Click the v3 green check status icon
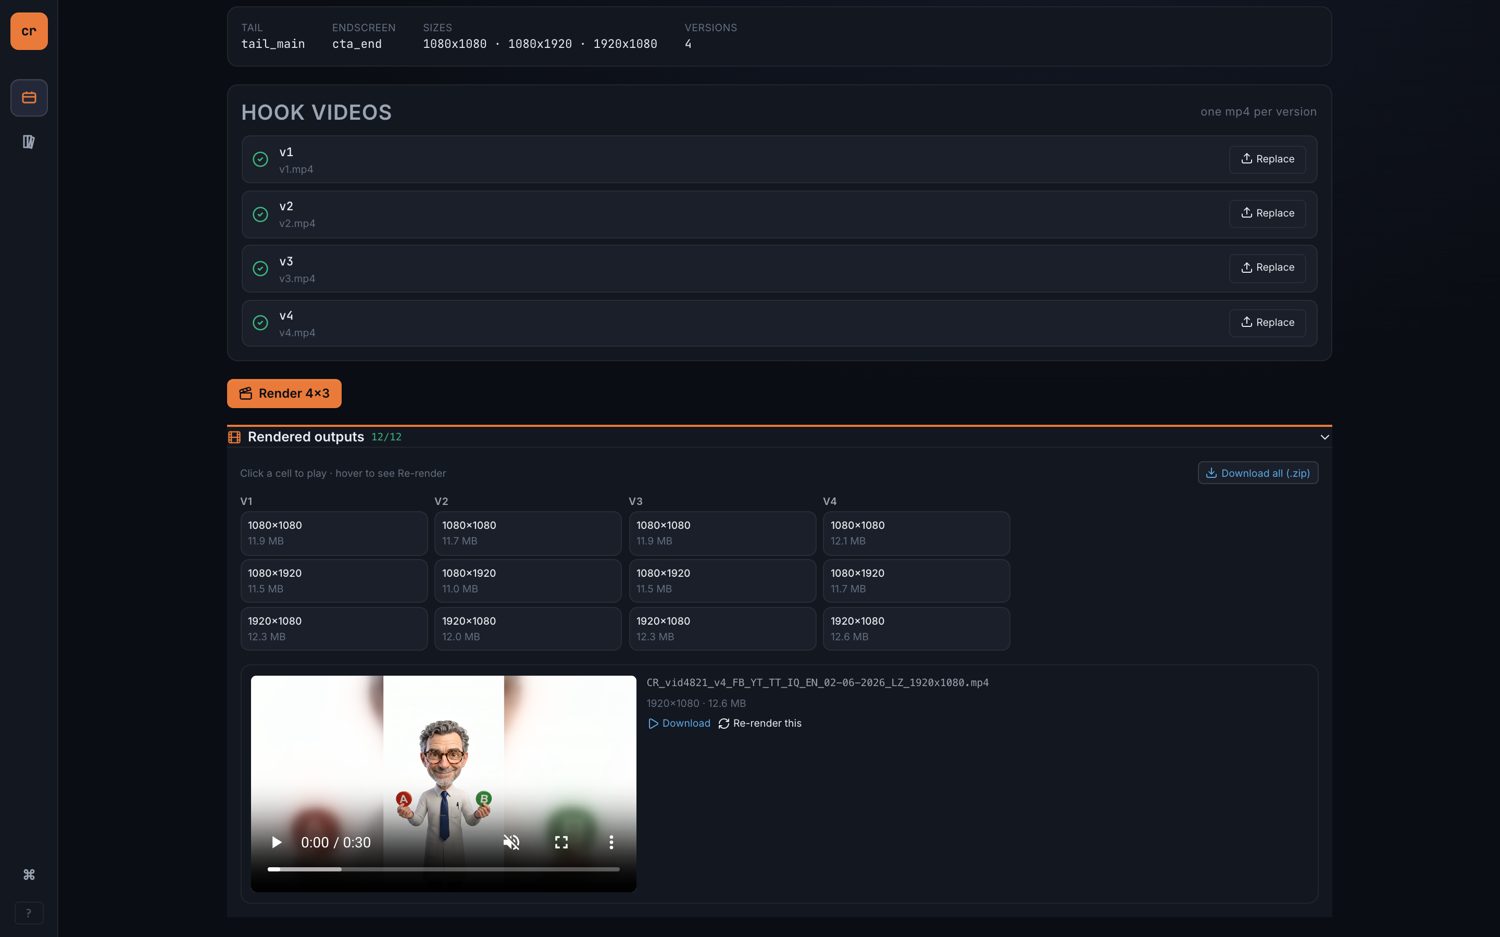Screen dimensions: 1500x937 pos(260,268)
